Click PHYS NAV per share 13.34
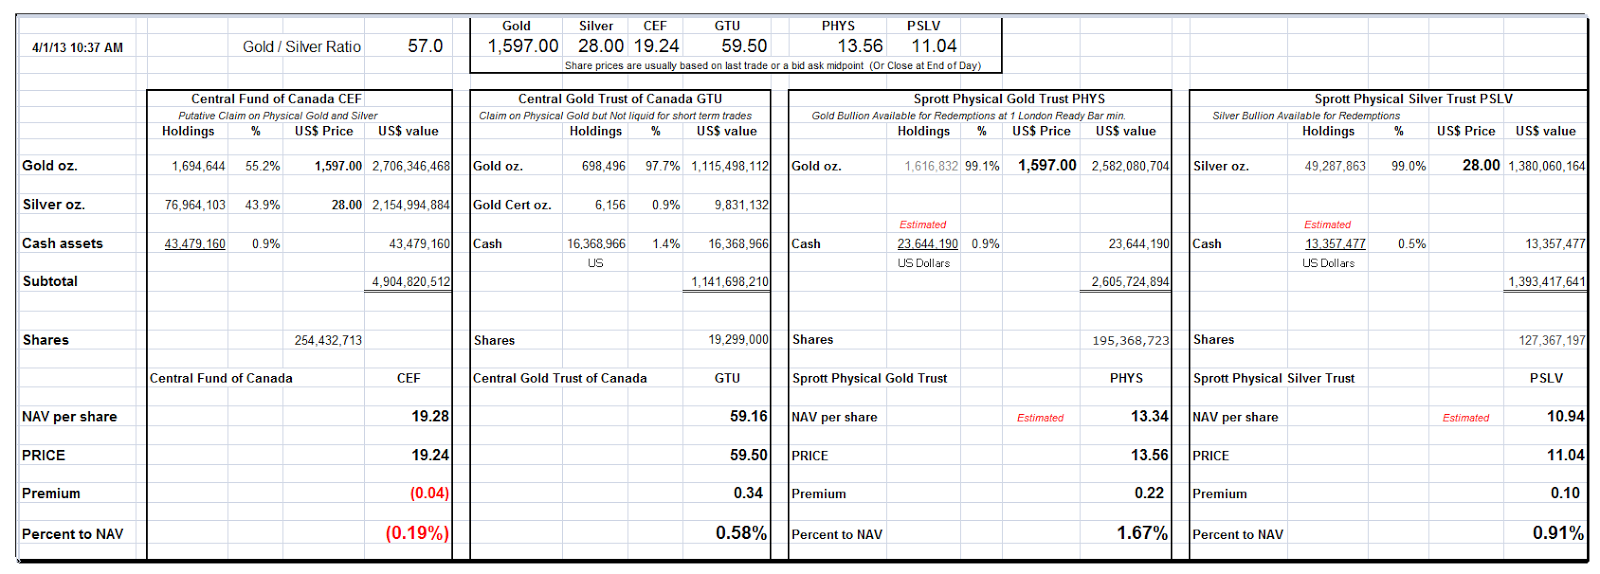This screenshot has width=1600, height=574. point(1149,416)
